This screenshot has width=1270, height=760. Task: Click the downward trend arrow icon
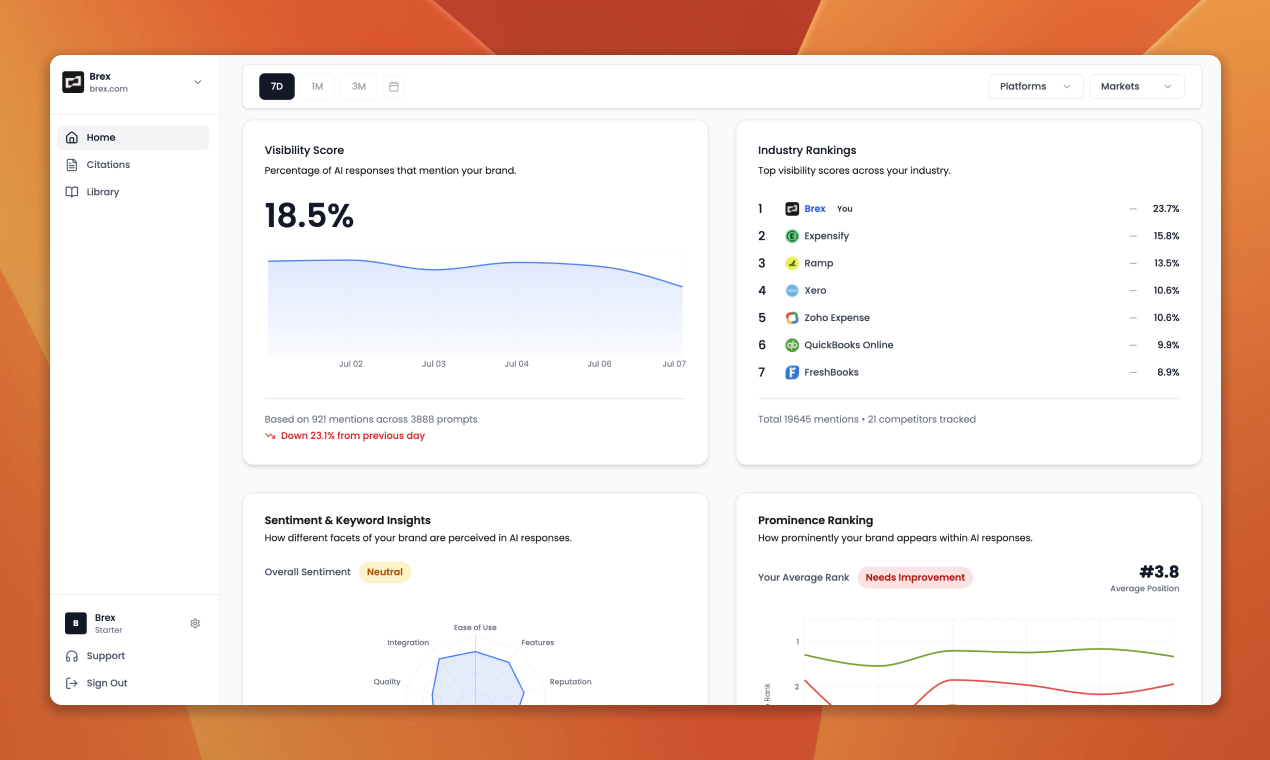(x=270, y=436)
